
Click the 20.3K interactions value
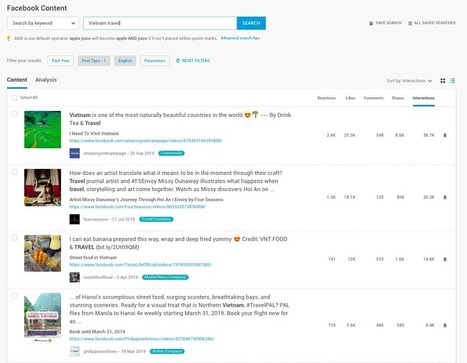click(x=429, y=197)
